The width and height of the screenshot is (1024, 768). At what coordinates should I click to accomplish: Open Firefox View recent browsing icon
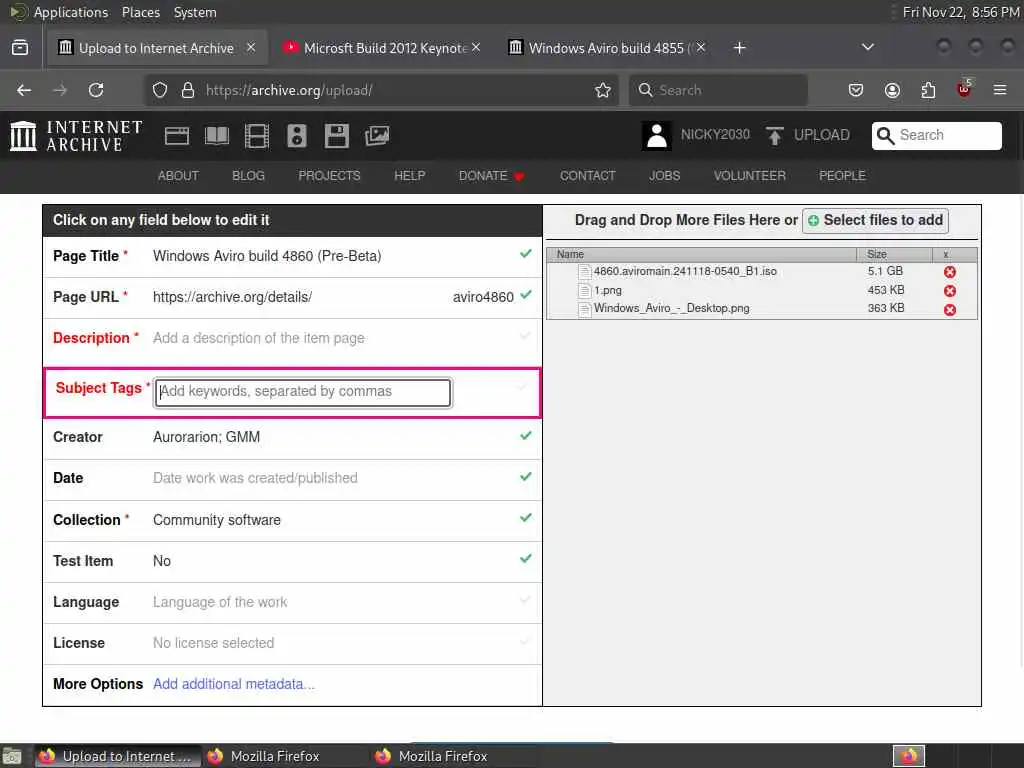[20, 48]
